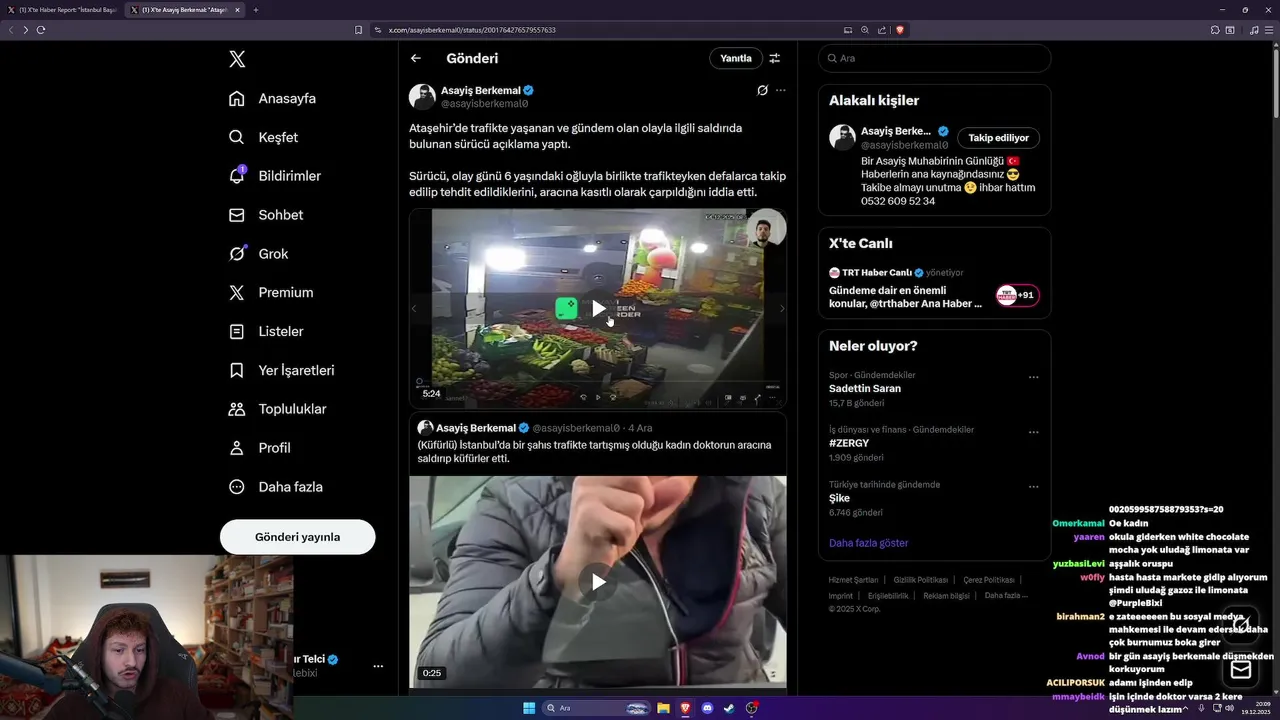Reload the page in the browser

point(41,30)
